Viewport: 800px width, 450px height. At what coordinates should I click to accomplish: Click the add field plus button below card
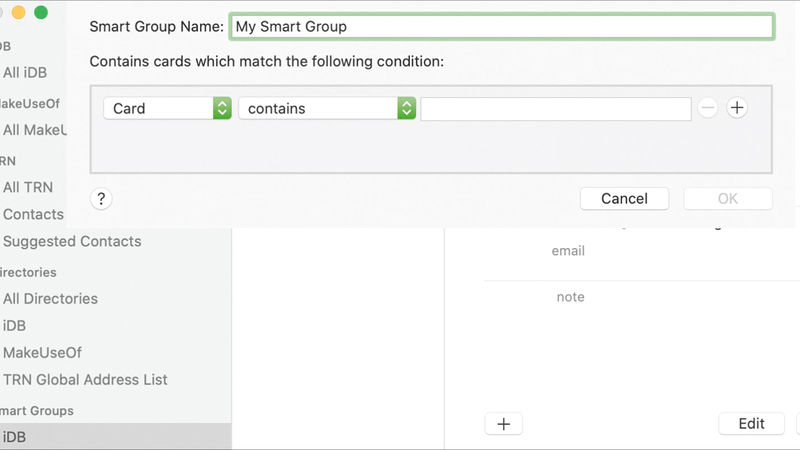pyautogui.click(x=504, y=424)
